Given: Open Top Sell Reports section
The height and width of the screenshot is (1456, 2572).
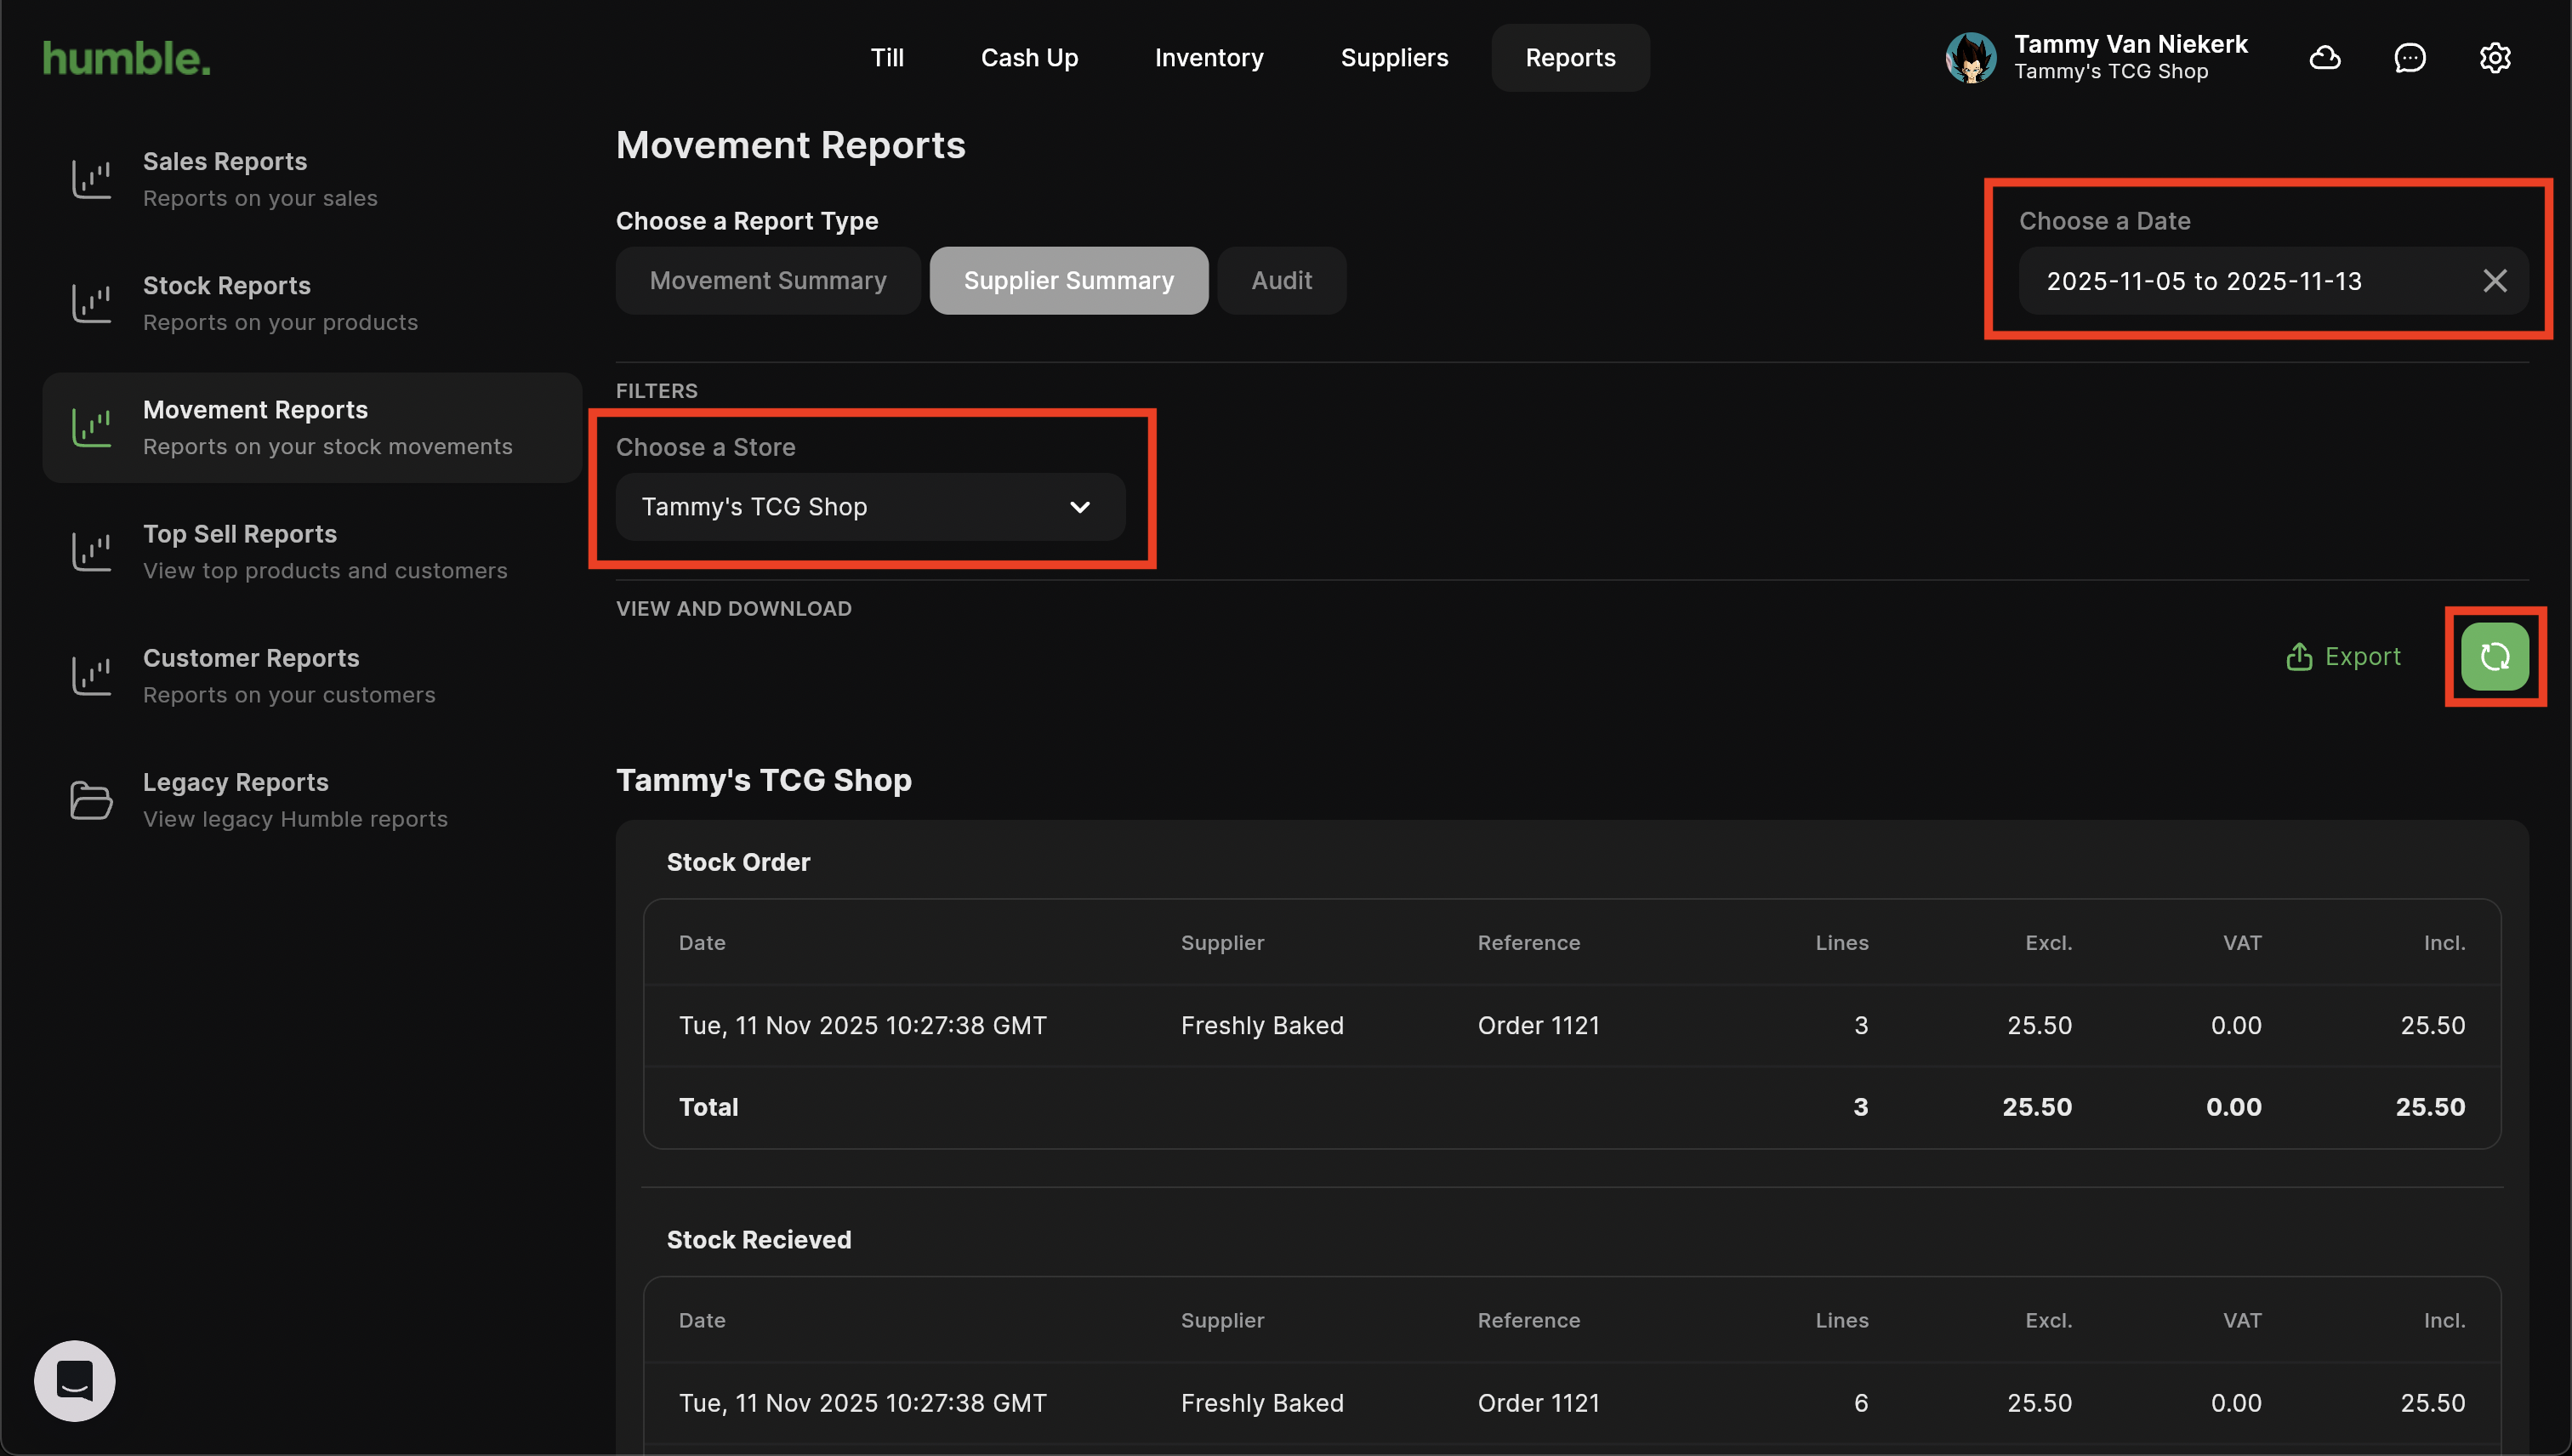Looking at the screenshot, I should point(324,551).
